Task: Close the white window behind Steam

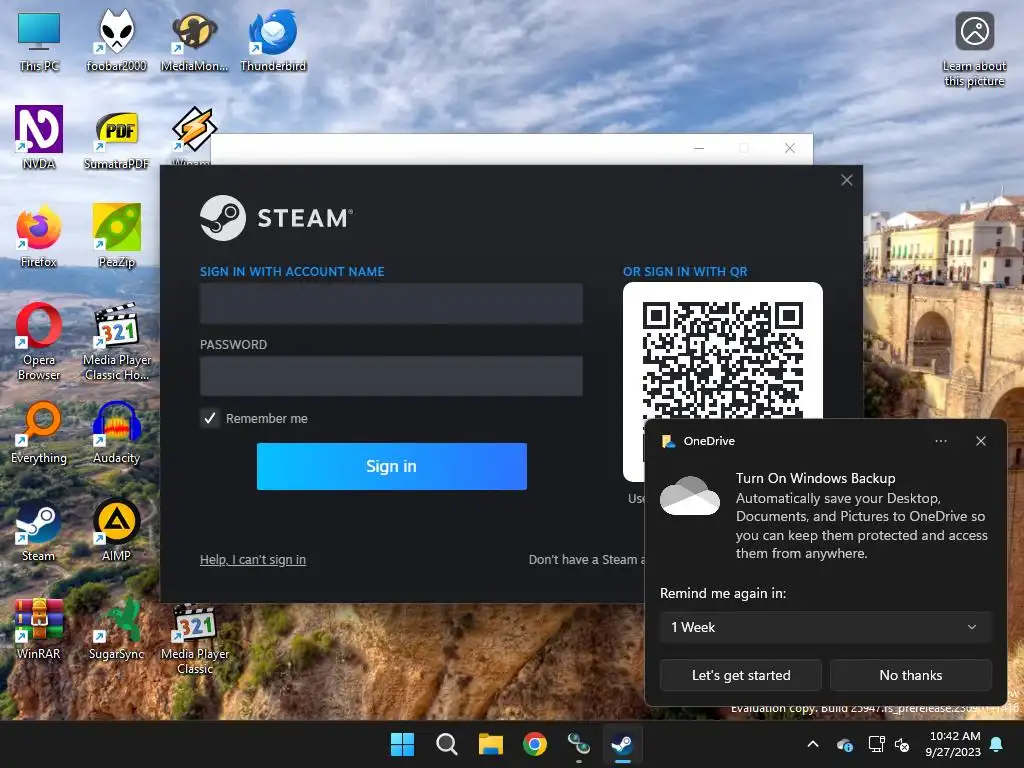Action: [790, 148]
